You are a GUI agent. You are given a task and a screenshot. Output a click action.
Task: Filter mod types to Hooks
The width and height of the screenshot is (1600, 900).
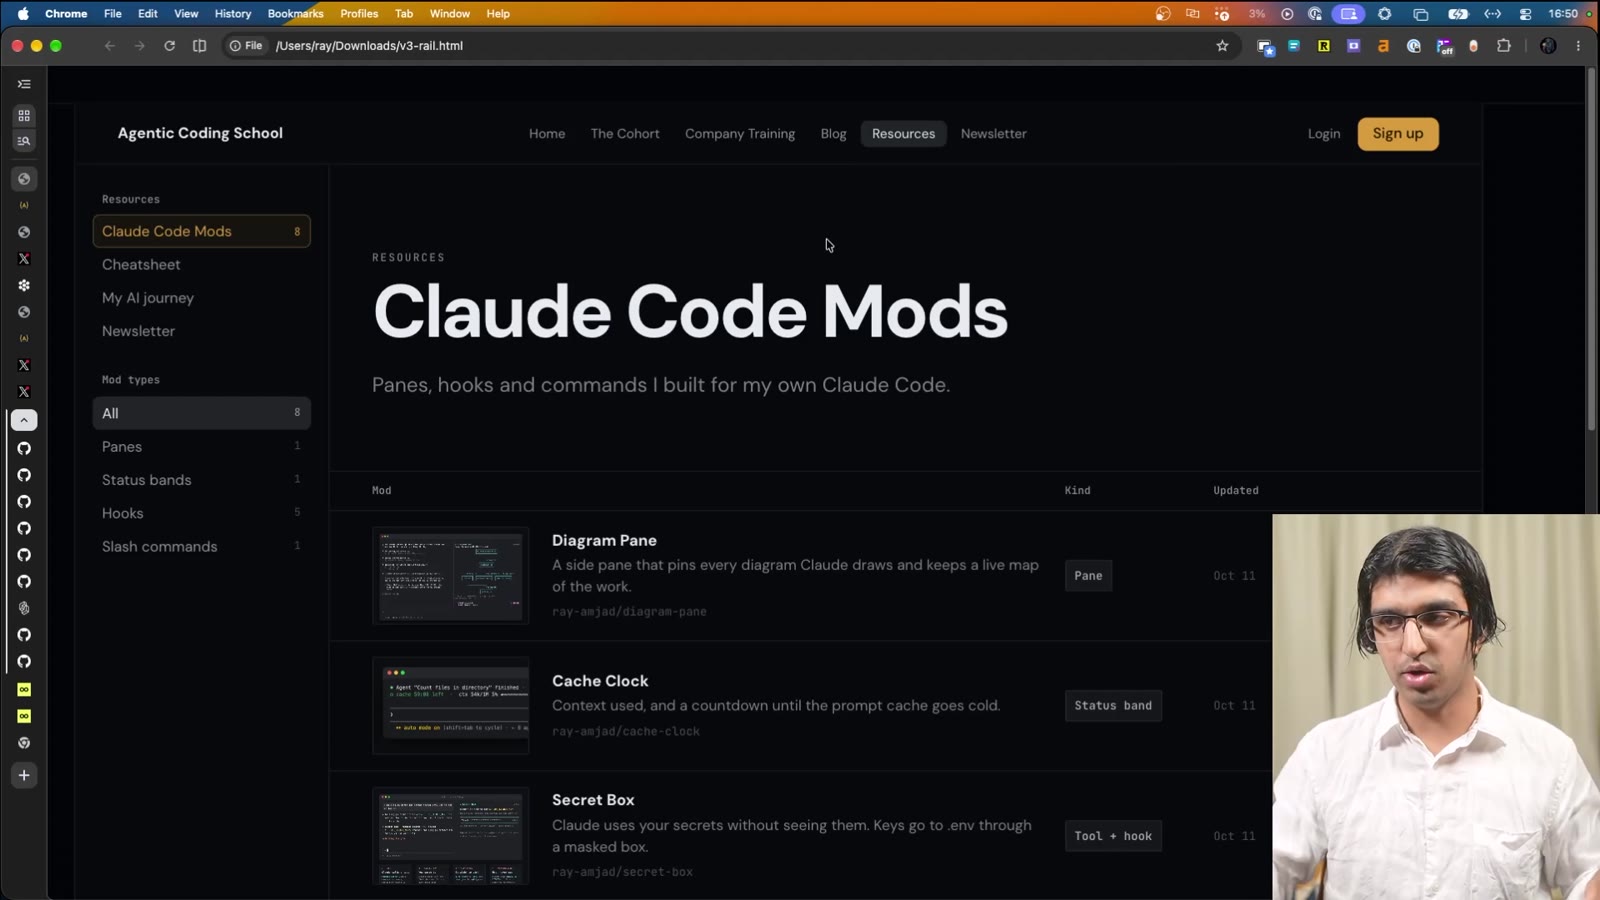pyautogui.click(x=202, y=513)
